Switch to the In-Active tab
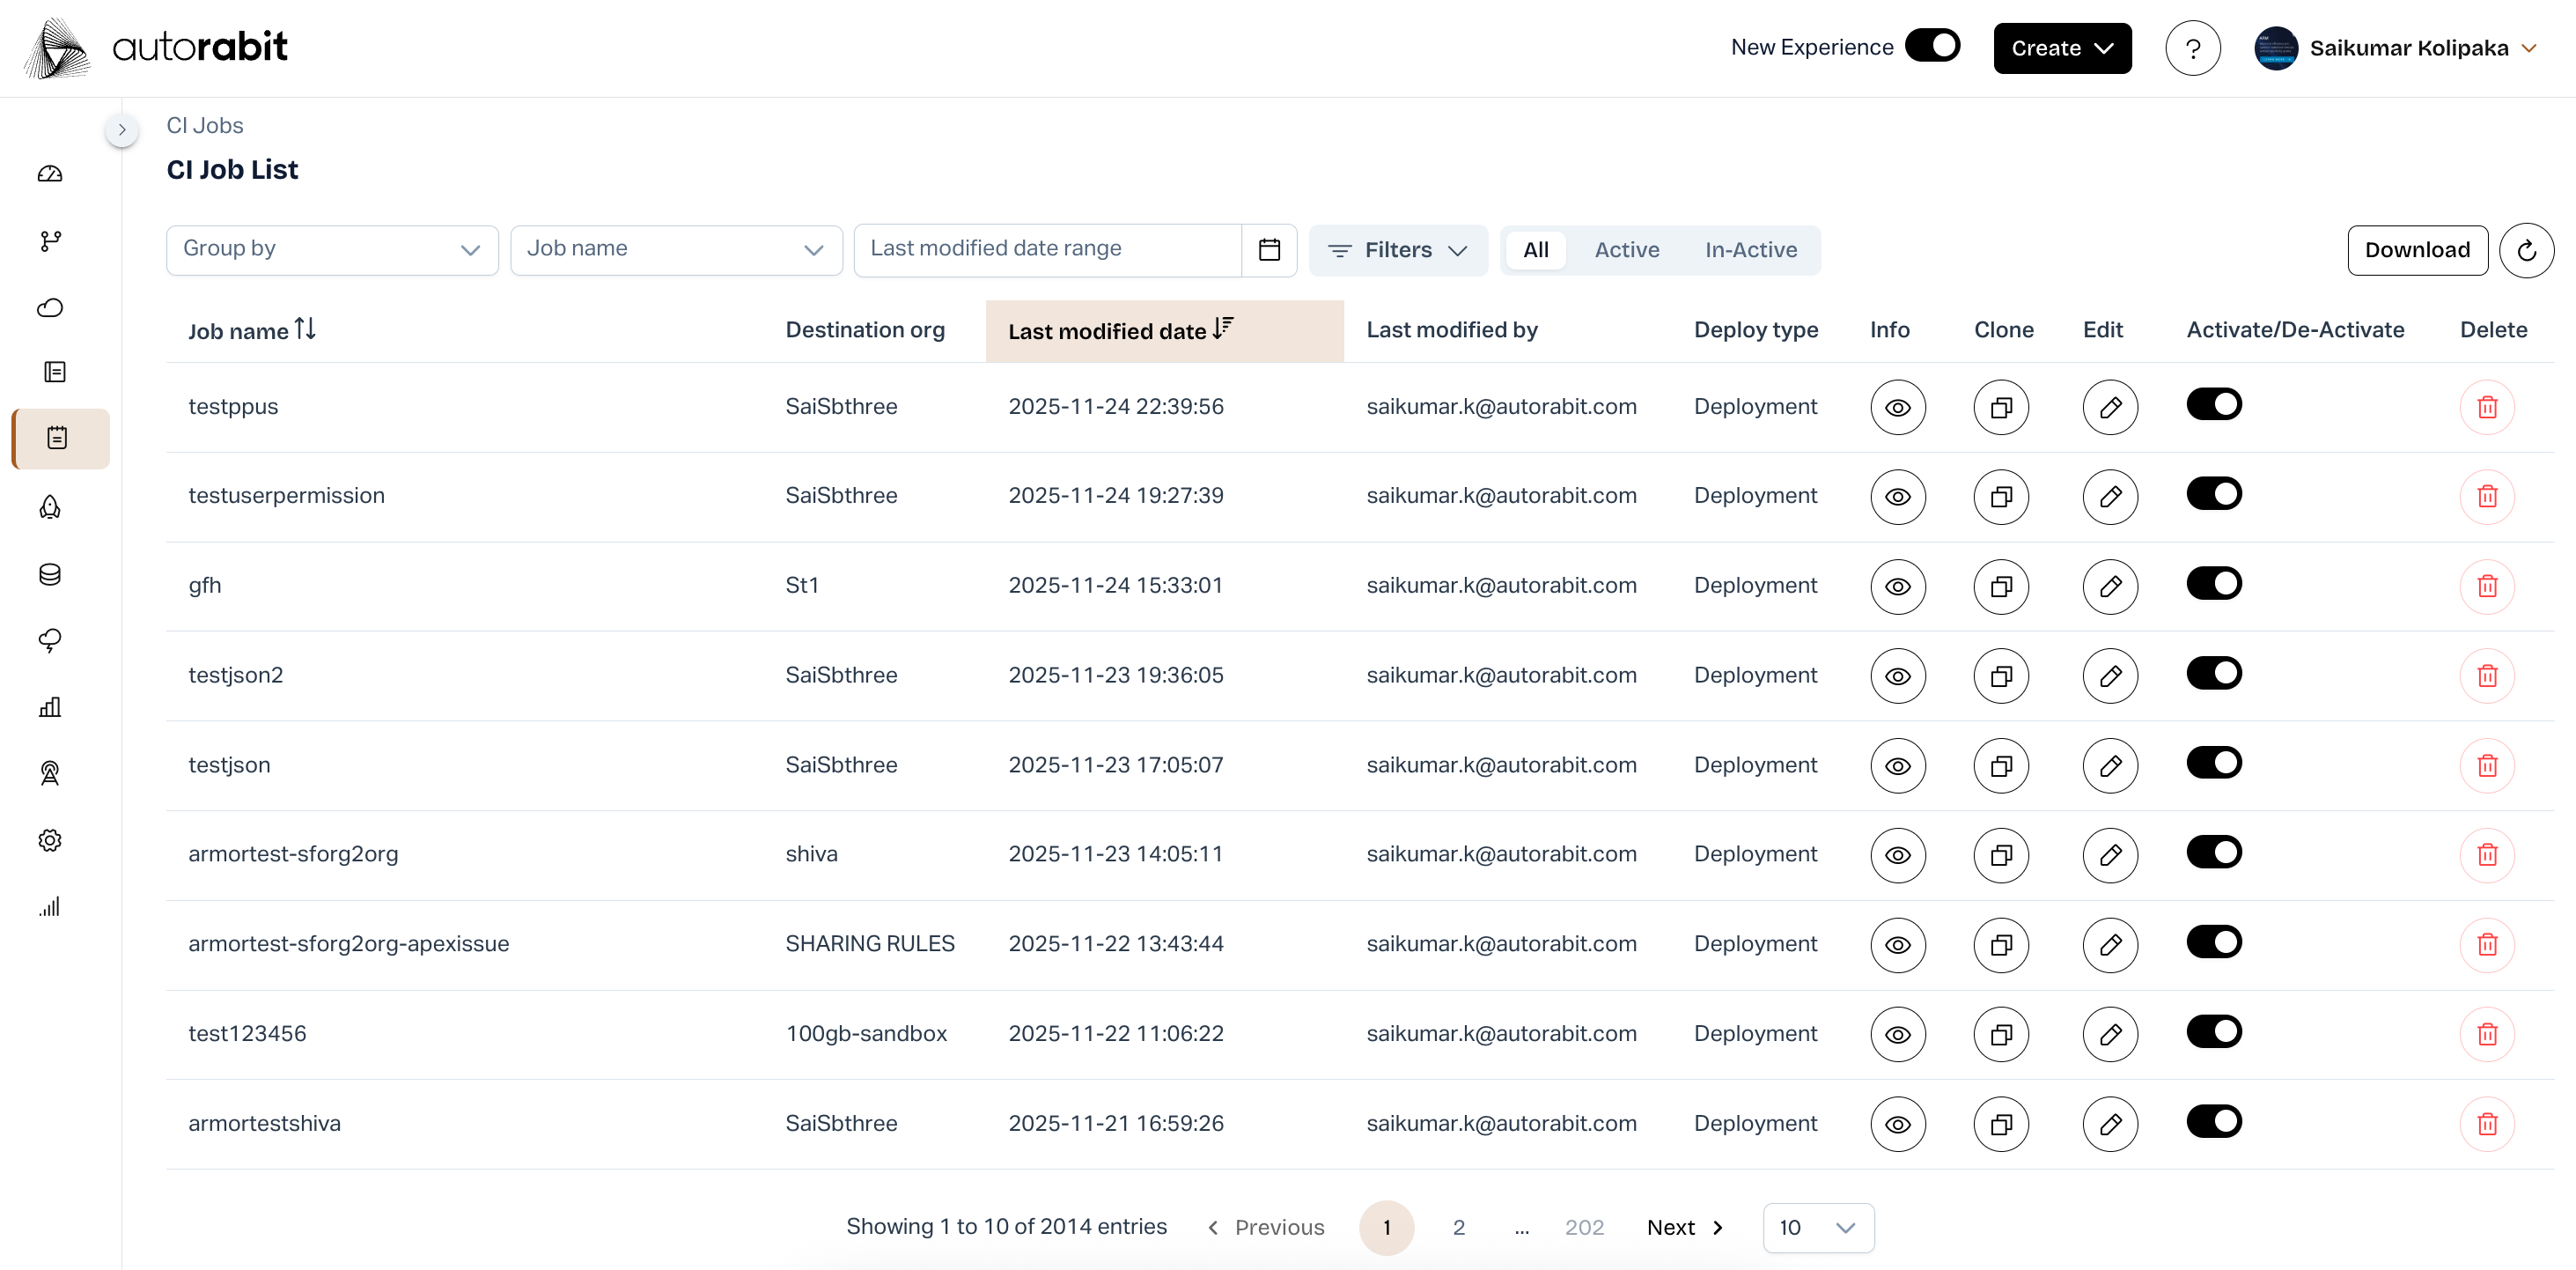Screen dimensions: 2576x1270 click(1750, 250)
